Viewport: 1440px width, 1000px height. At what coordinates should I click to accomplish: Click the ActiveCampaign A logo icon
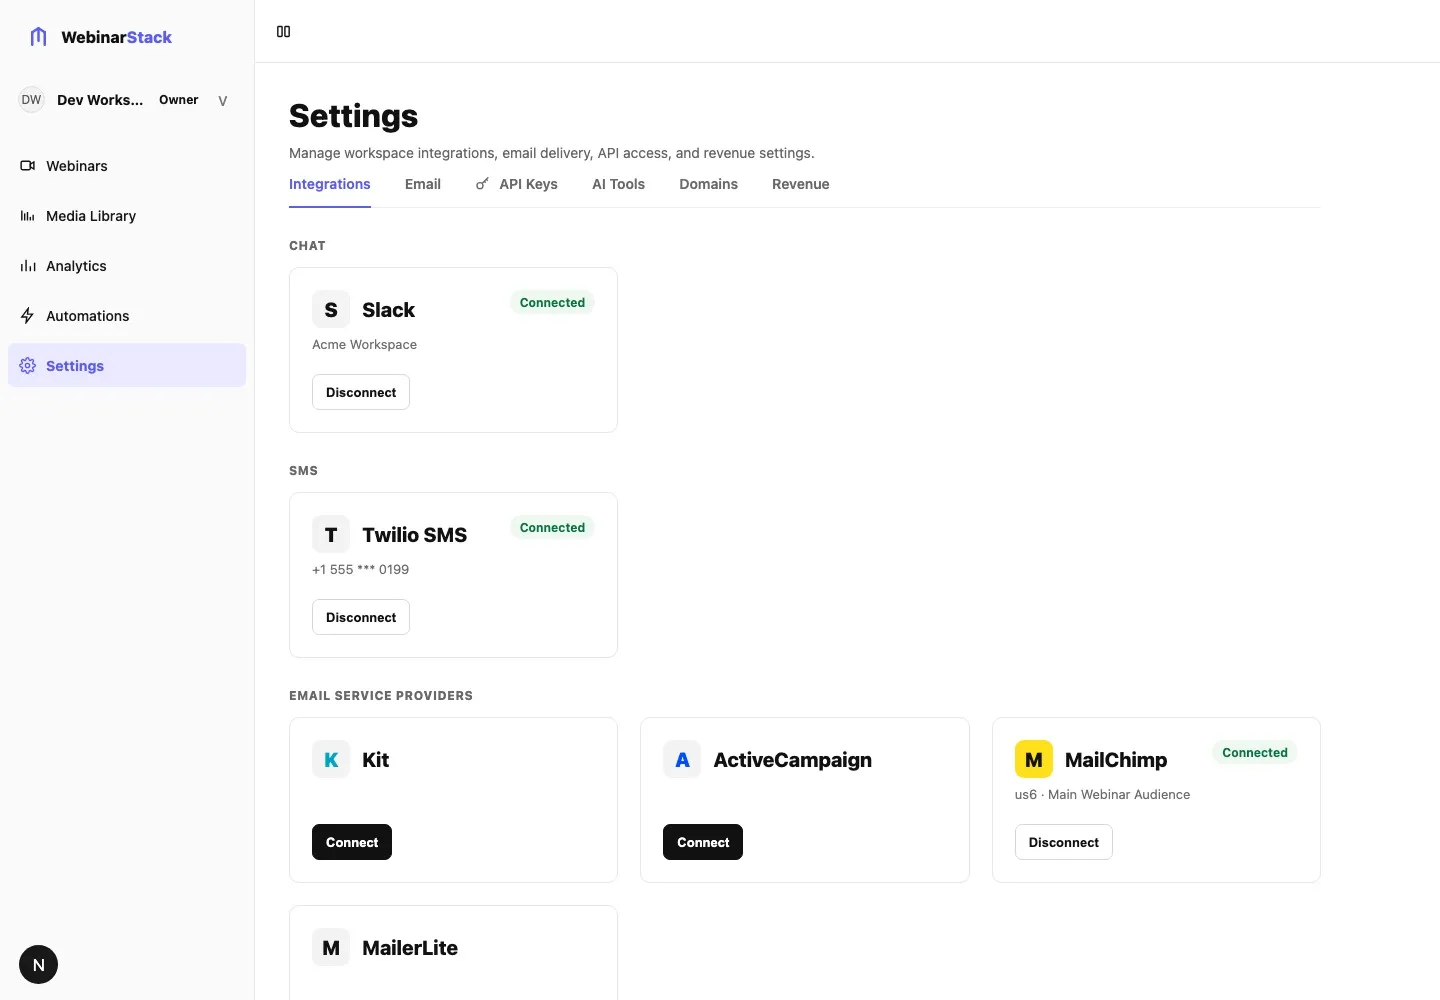[x=682, y=760]
